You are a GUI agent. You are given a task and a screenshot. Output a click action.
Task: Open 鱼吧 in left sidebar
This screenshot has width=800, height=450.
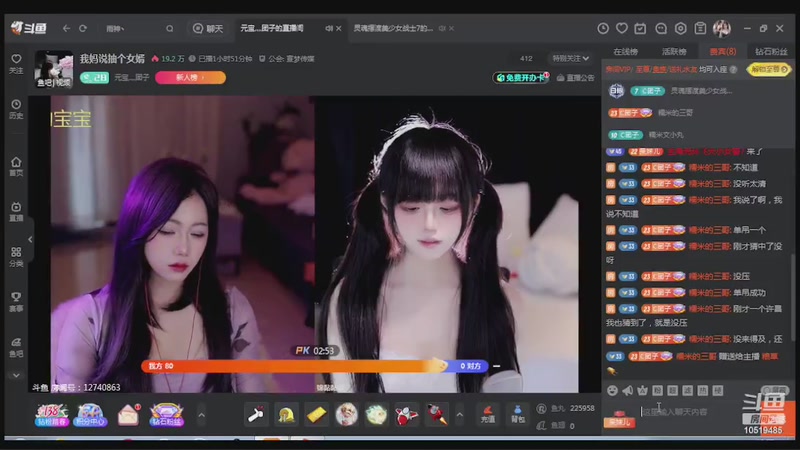click(16, 347)
